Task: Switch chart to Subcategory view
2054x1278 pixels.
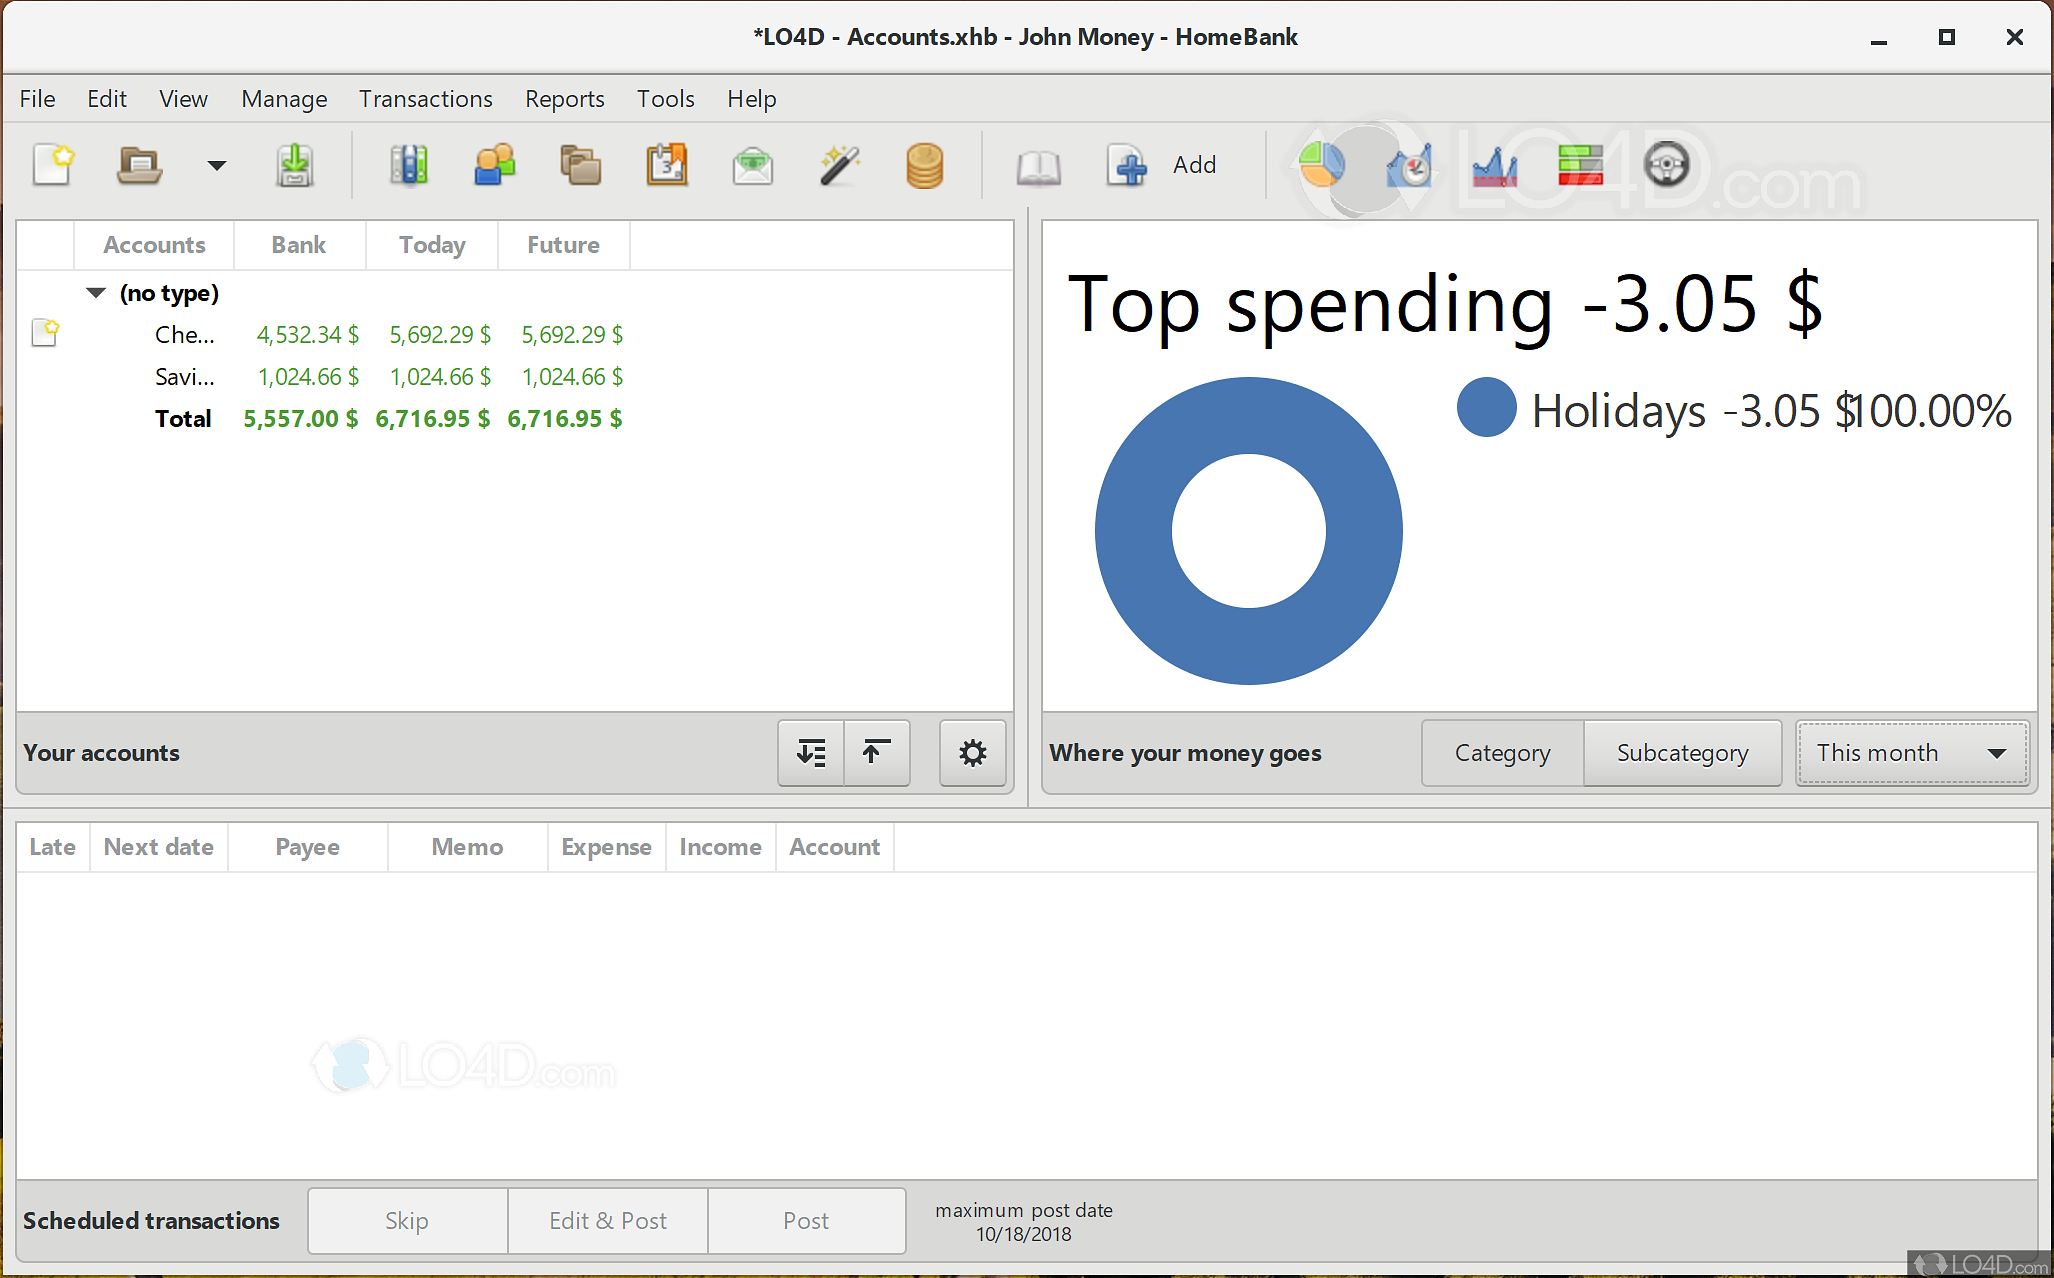Action: pos(1682,753)
